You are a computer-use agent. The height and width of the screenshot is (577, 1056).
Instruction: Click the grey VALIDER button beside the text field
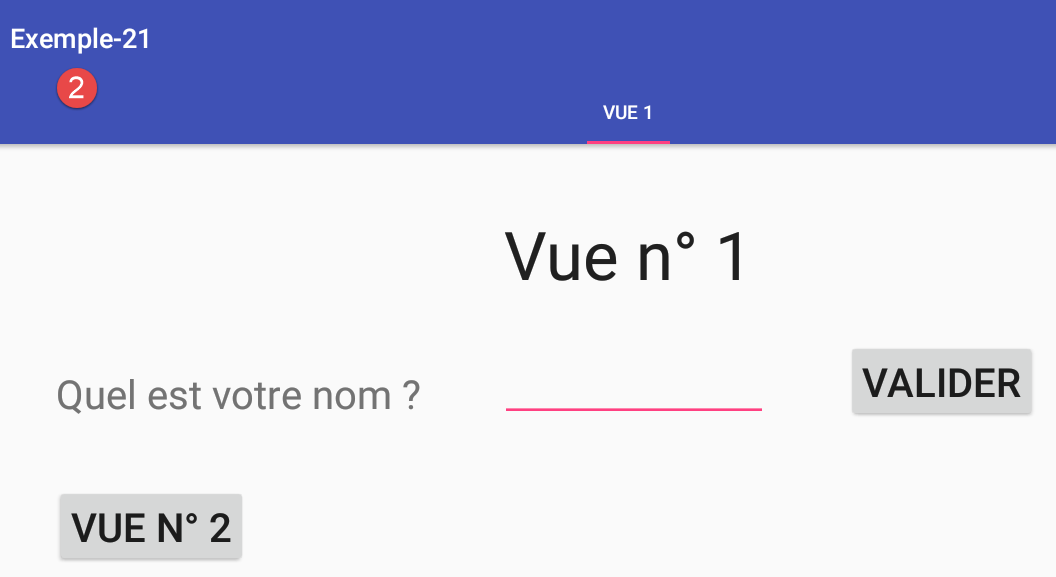point(941,382)
